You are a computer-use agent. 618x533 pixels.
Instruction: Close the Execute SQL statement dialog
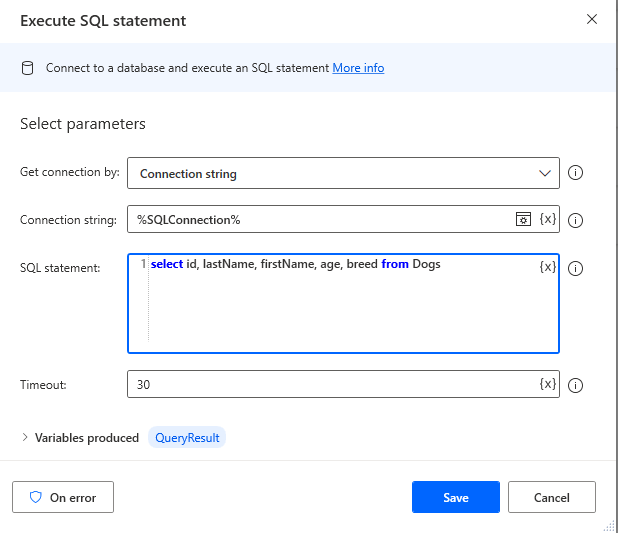tap(592, 20)
